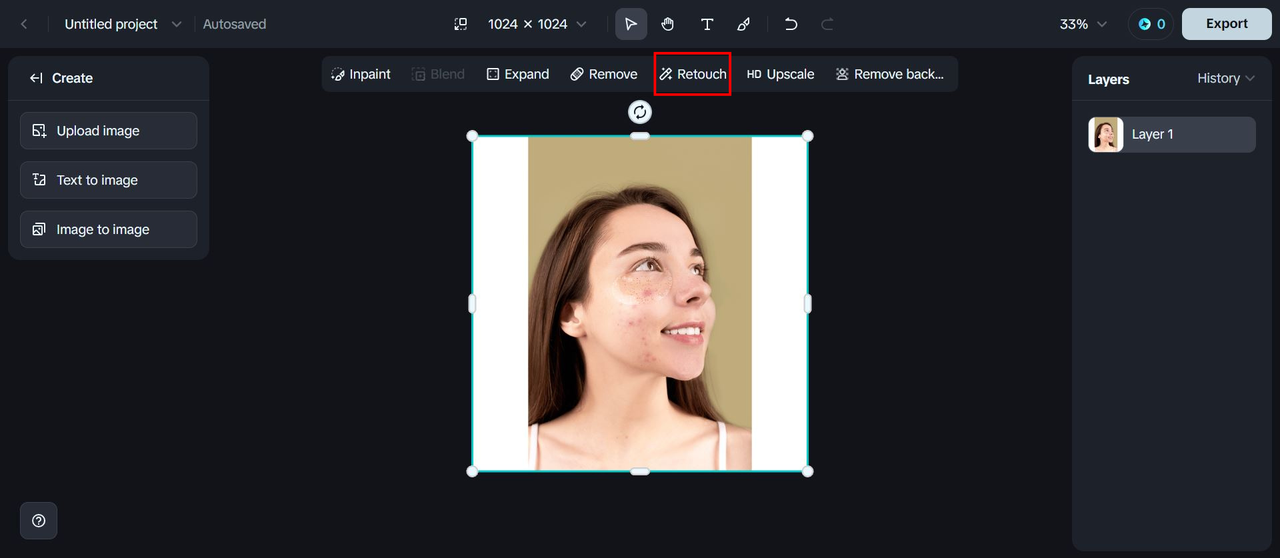This screenshot has height=558, width=1280.
Task: Open Text to image
Action: (108, 180)
